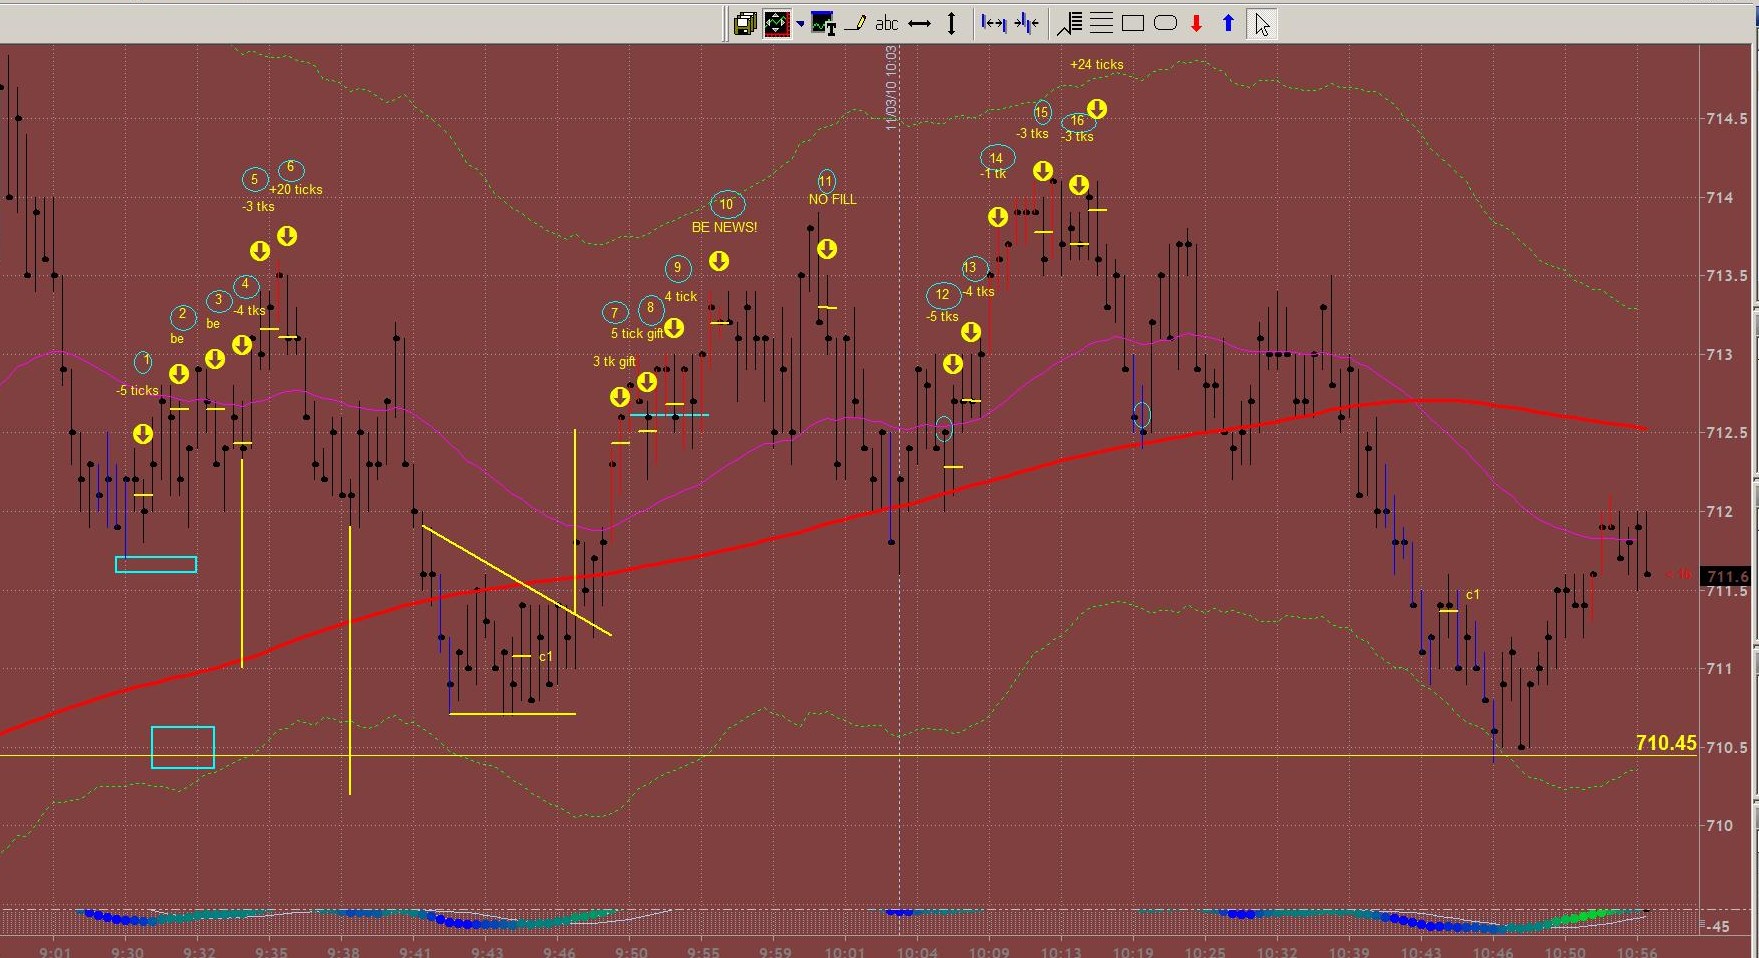Click the compress bar spacing icon
This screenshot has width=1759, height=958.
pyautogui.click(x=1026, y=23)
